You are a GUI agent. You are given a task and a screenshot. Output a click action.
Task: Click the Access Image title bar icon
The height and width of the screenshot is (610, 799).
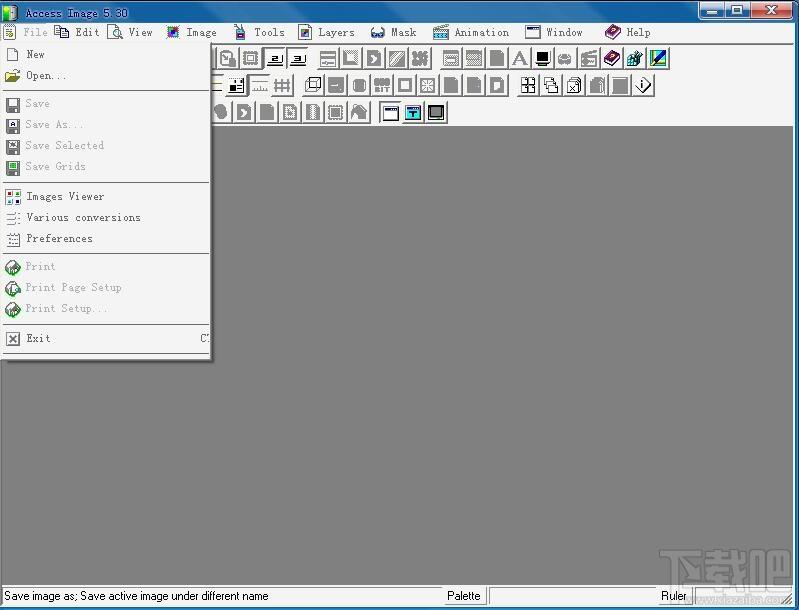click(10, 12)
